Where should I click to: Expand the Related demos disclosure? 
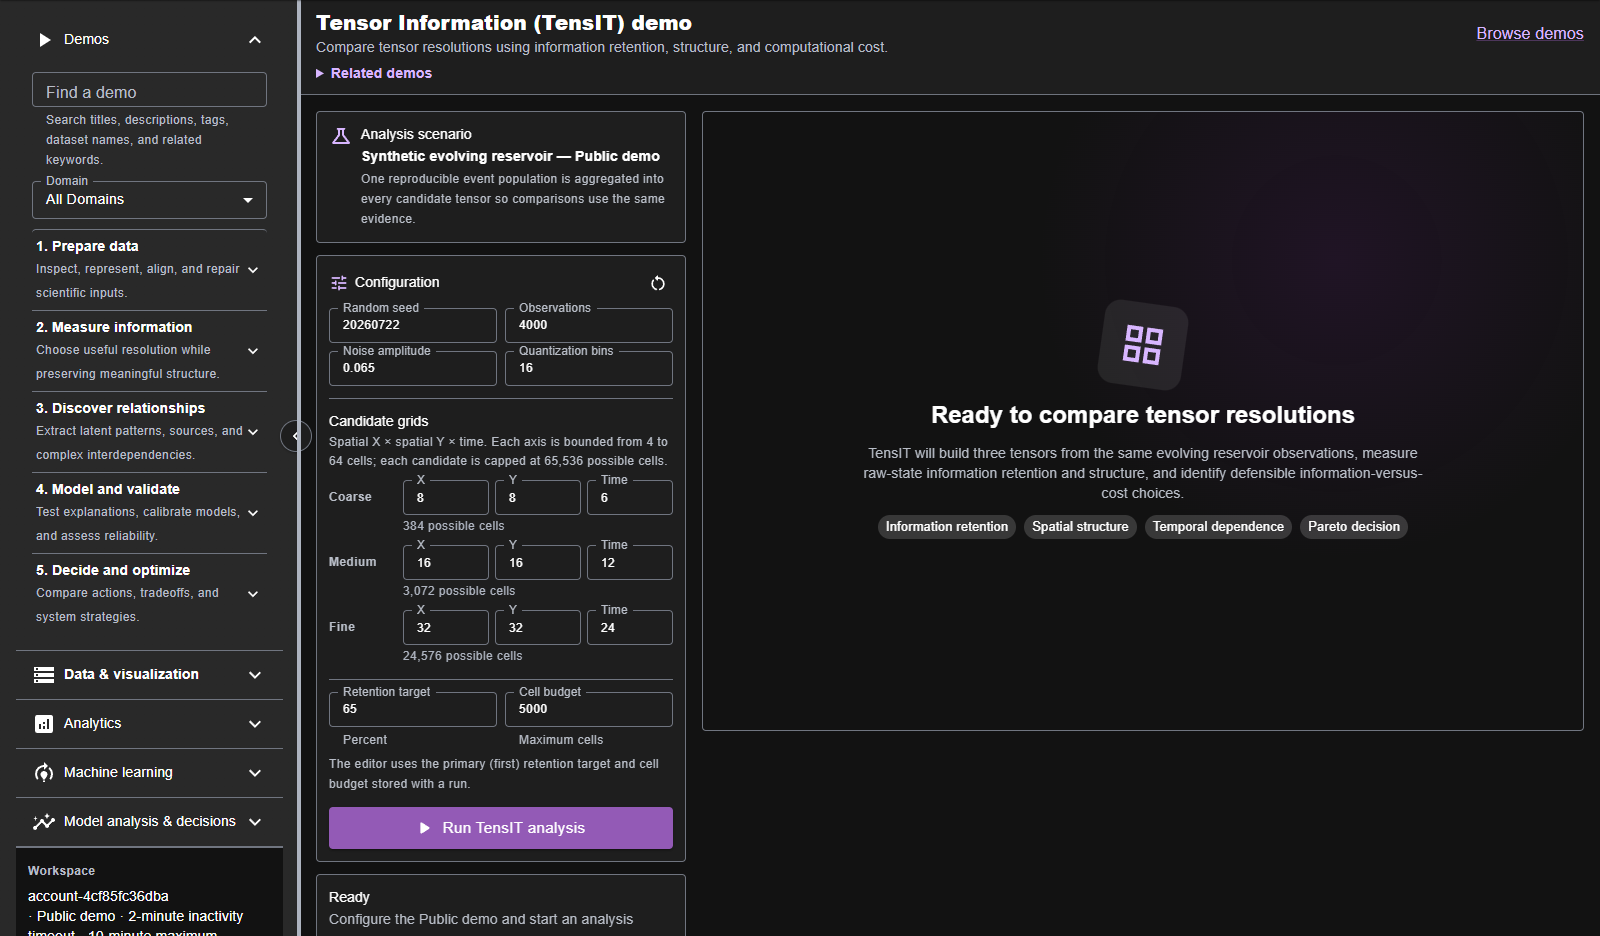tap(374, 73)
